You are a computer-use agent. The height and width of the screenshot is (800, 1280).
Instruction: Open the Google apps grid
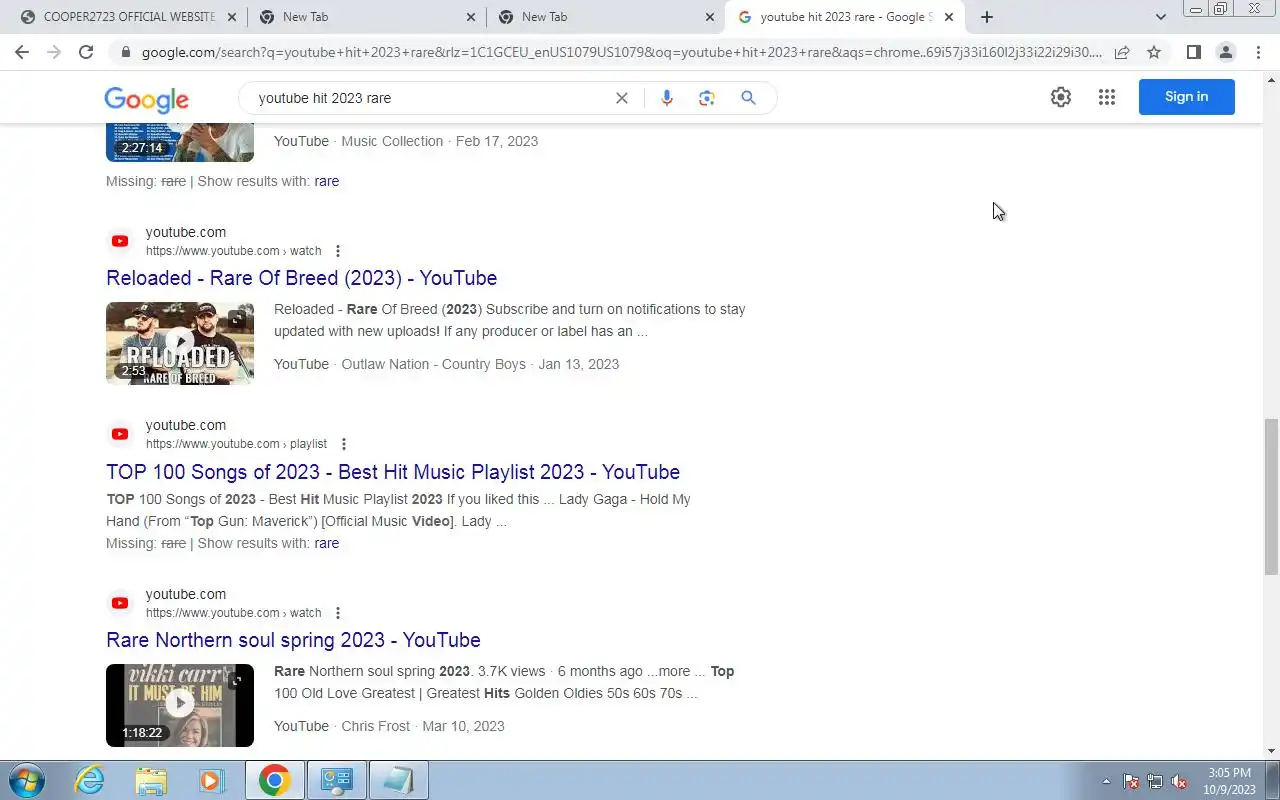pos(1107,97)
